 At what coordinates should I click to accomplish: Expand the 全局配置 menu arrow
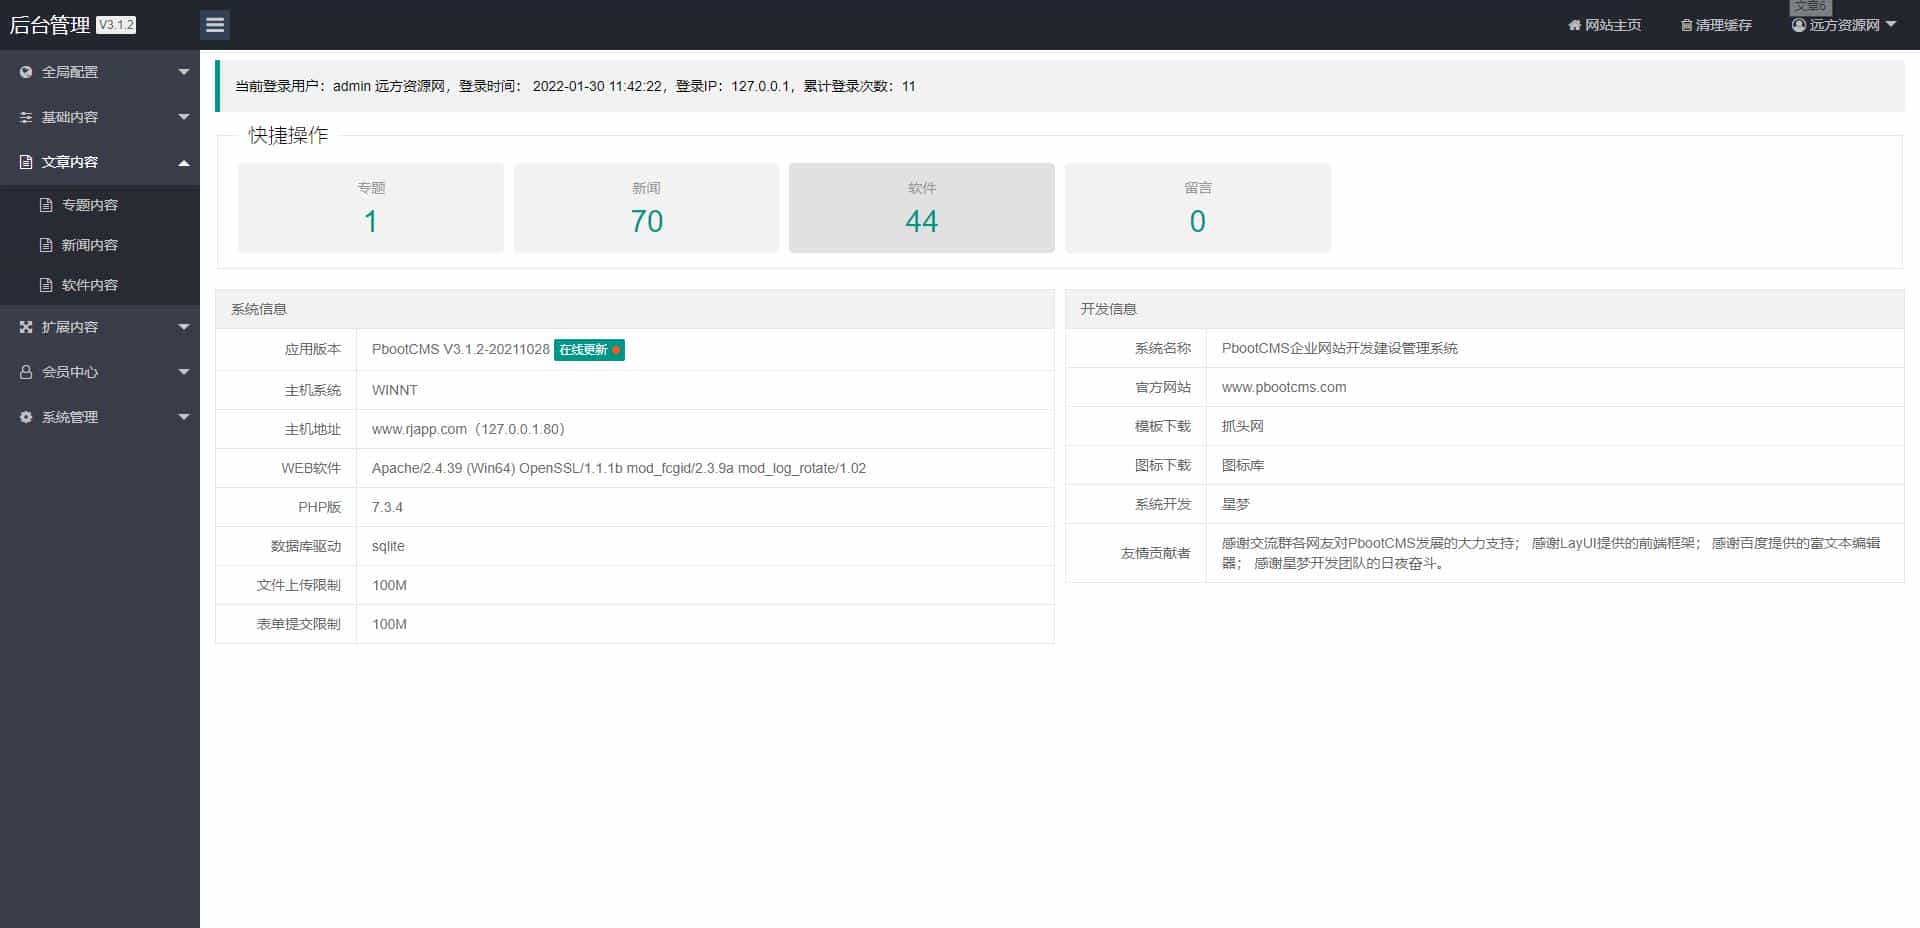(184, 72)
